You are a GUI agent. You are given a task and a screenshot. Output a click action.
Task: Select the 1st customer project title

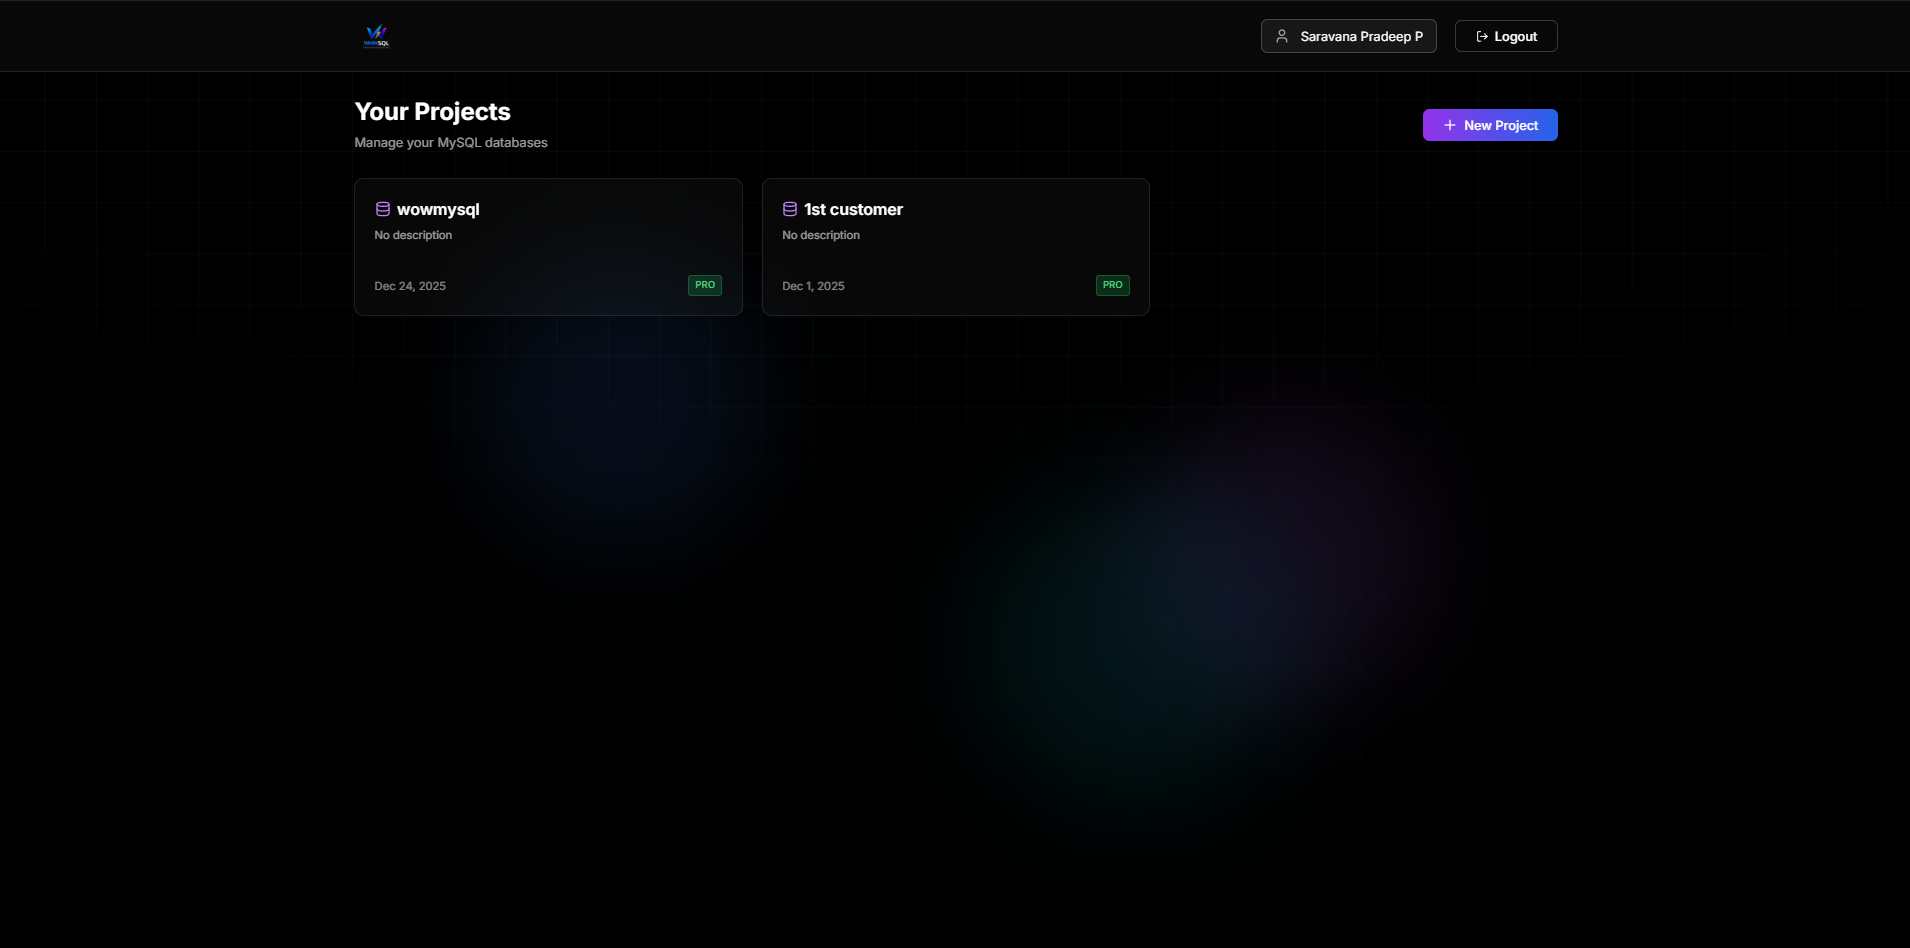click(x=853, y=209)
